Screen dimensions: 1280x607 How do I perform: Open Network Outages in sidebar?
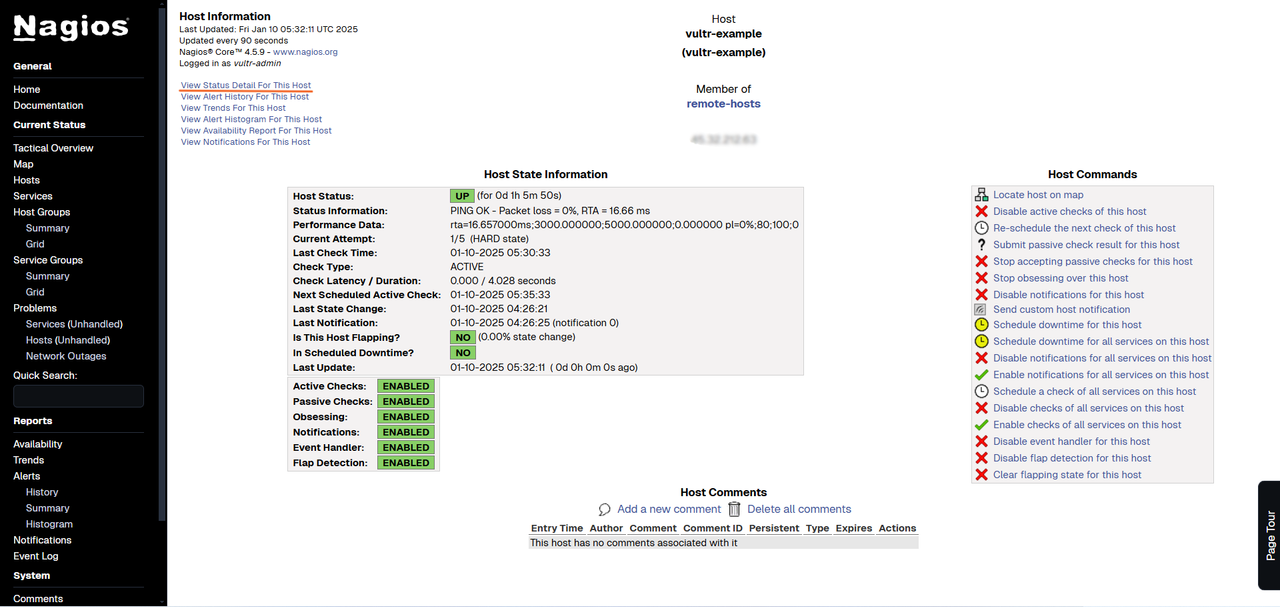[66, 356]
